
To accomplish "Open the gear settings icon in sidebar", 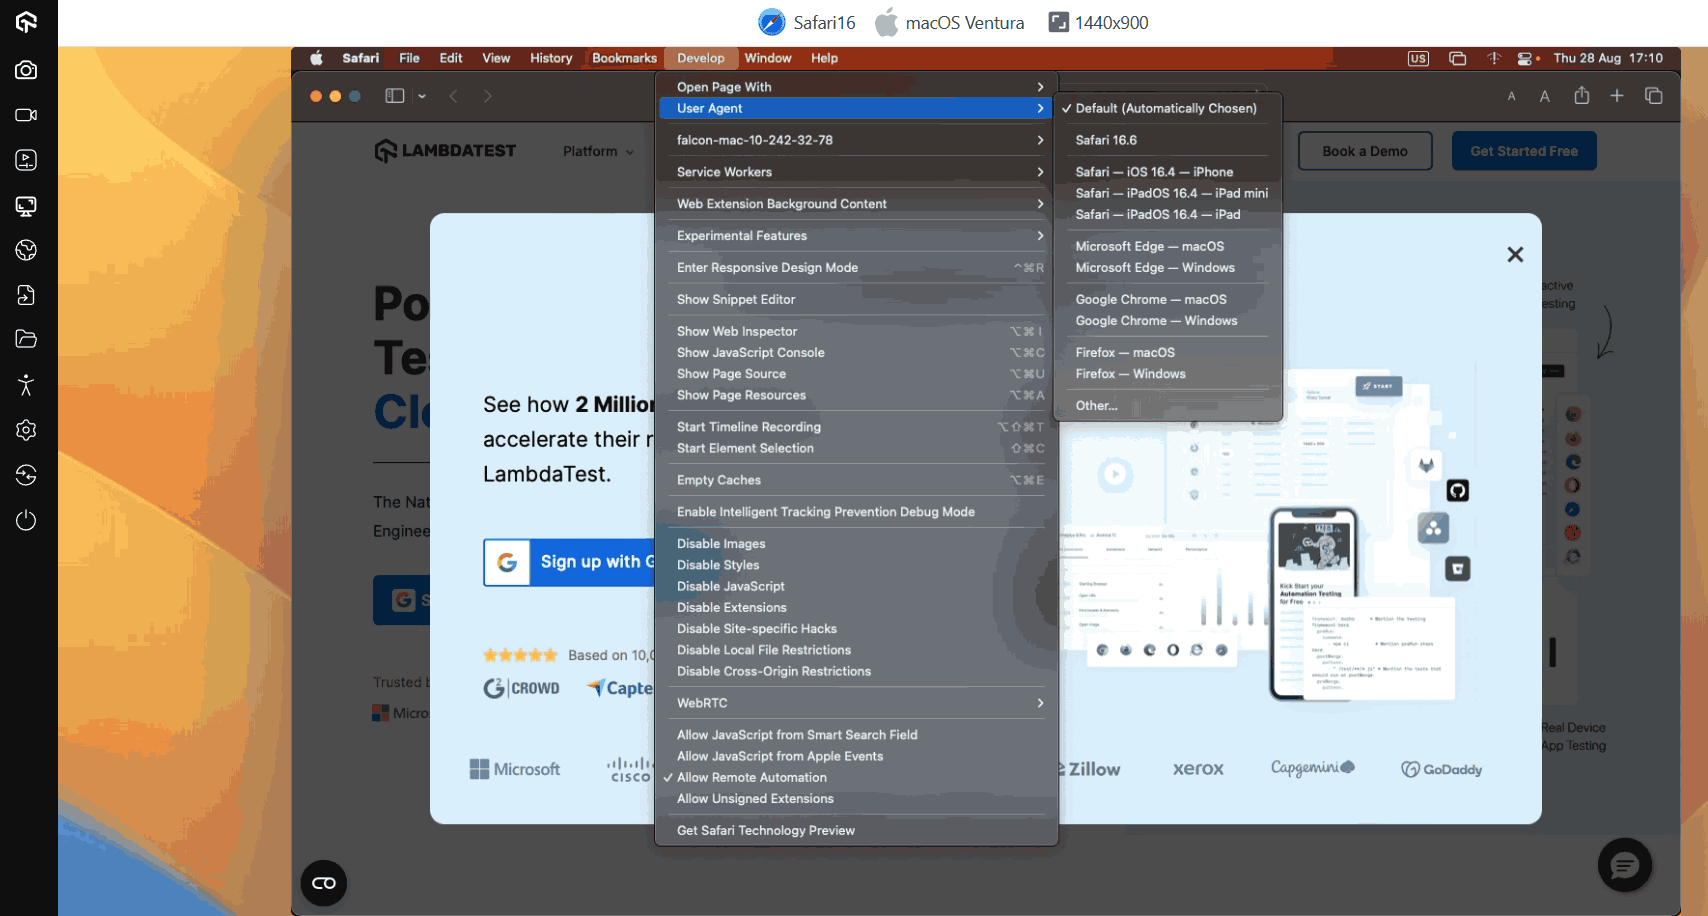I will pyautogui.click(x=27, y=430).
